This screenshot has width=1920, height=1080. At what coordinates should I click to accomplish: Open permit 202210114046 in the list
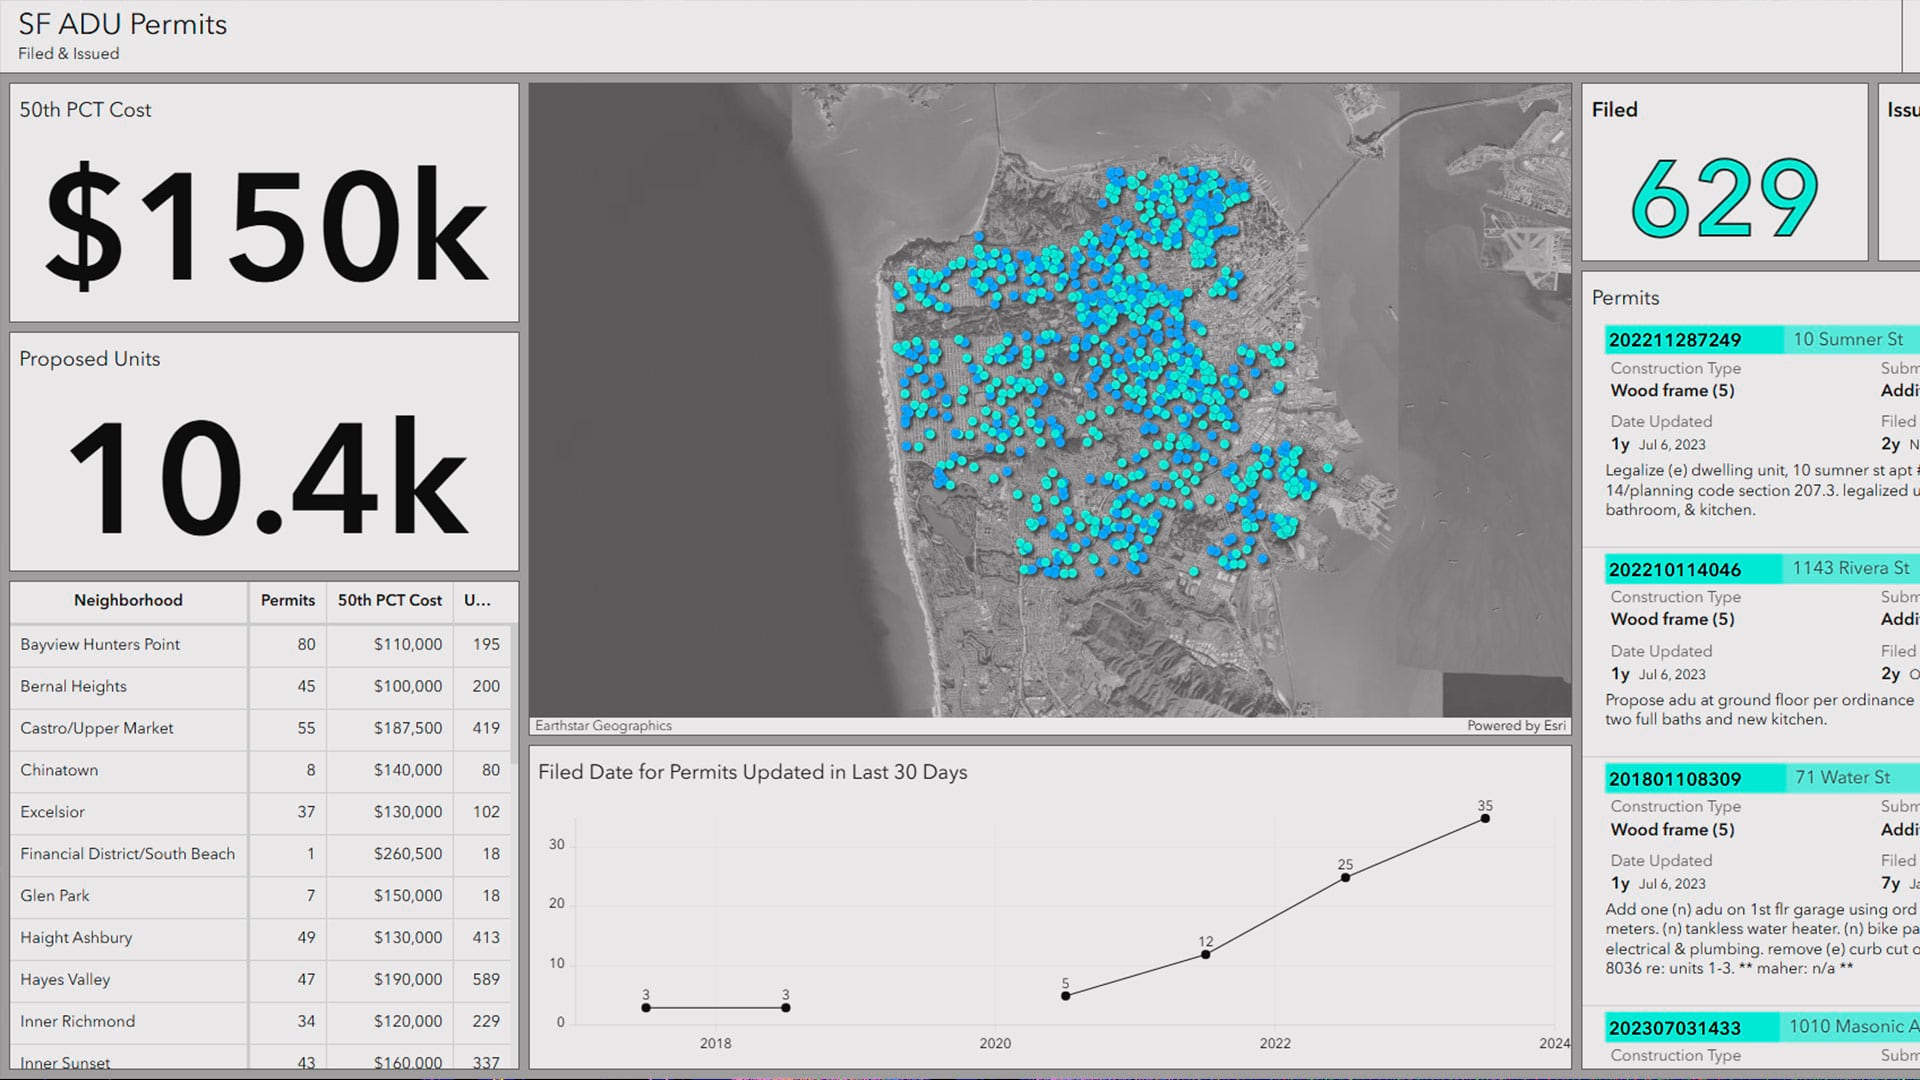(1674, 570)
